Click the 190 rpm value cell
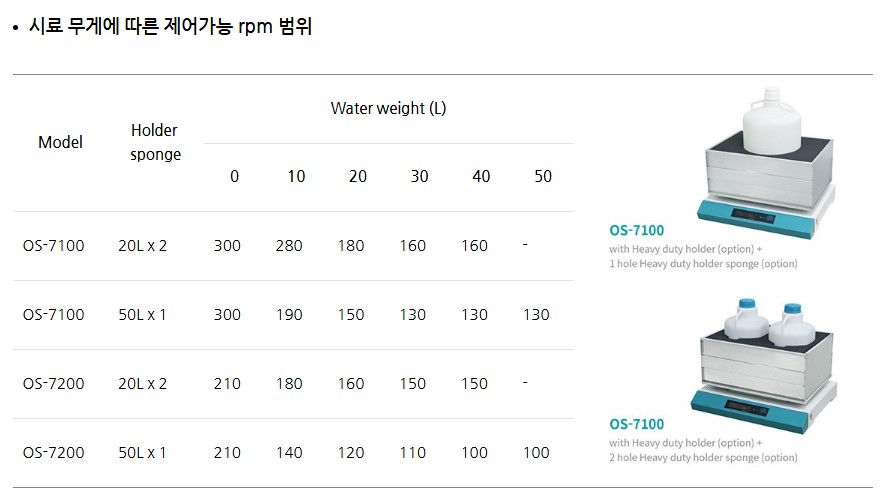This screenshot has height=497, width=885. [x=289, y=314]
